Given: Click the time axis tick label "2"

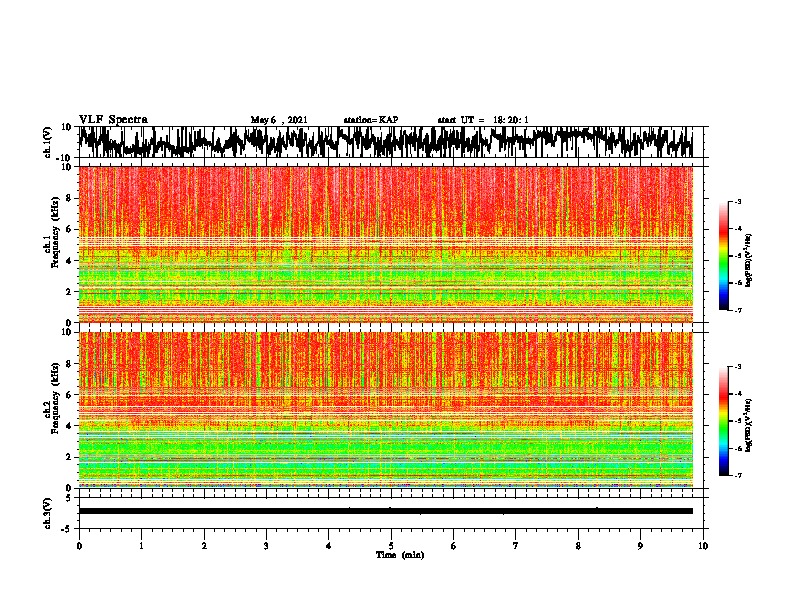Looking at the screenshot, I should click(204, 546).
